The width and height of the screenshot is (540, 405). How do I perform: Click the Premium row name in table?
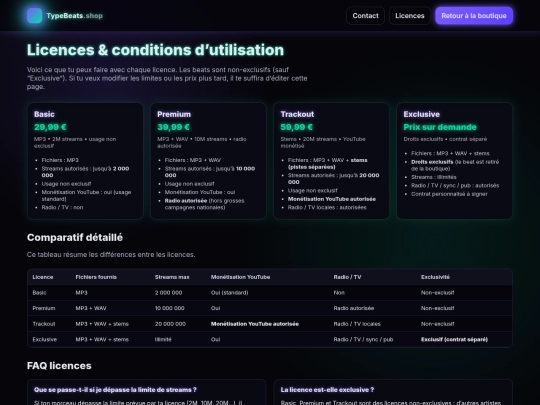pyautogui.click(x=44, y=308)
